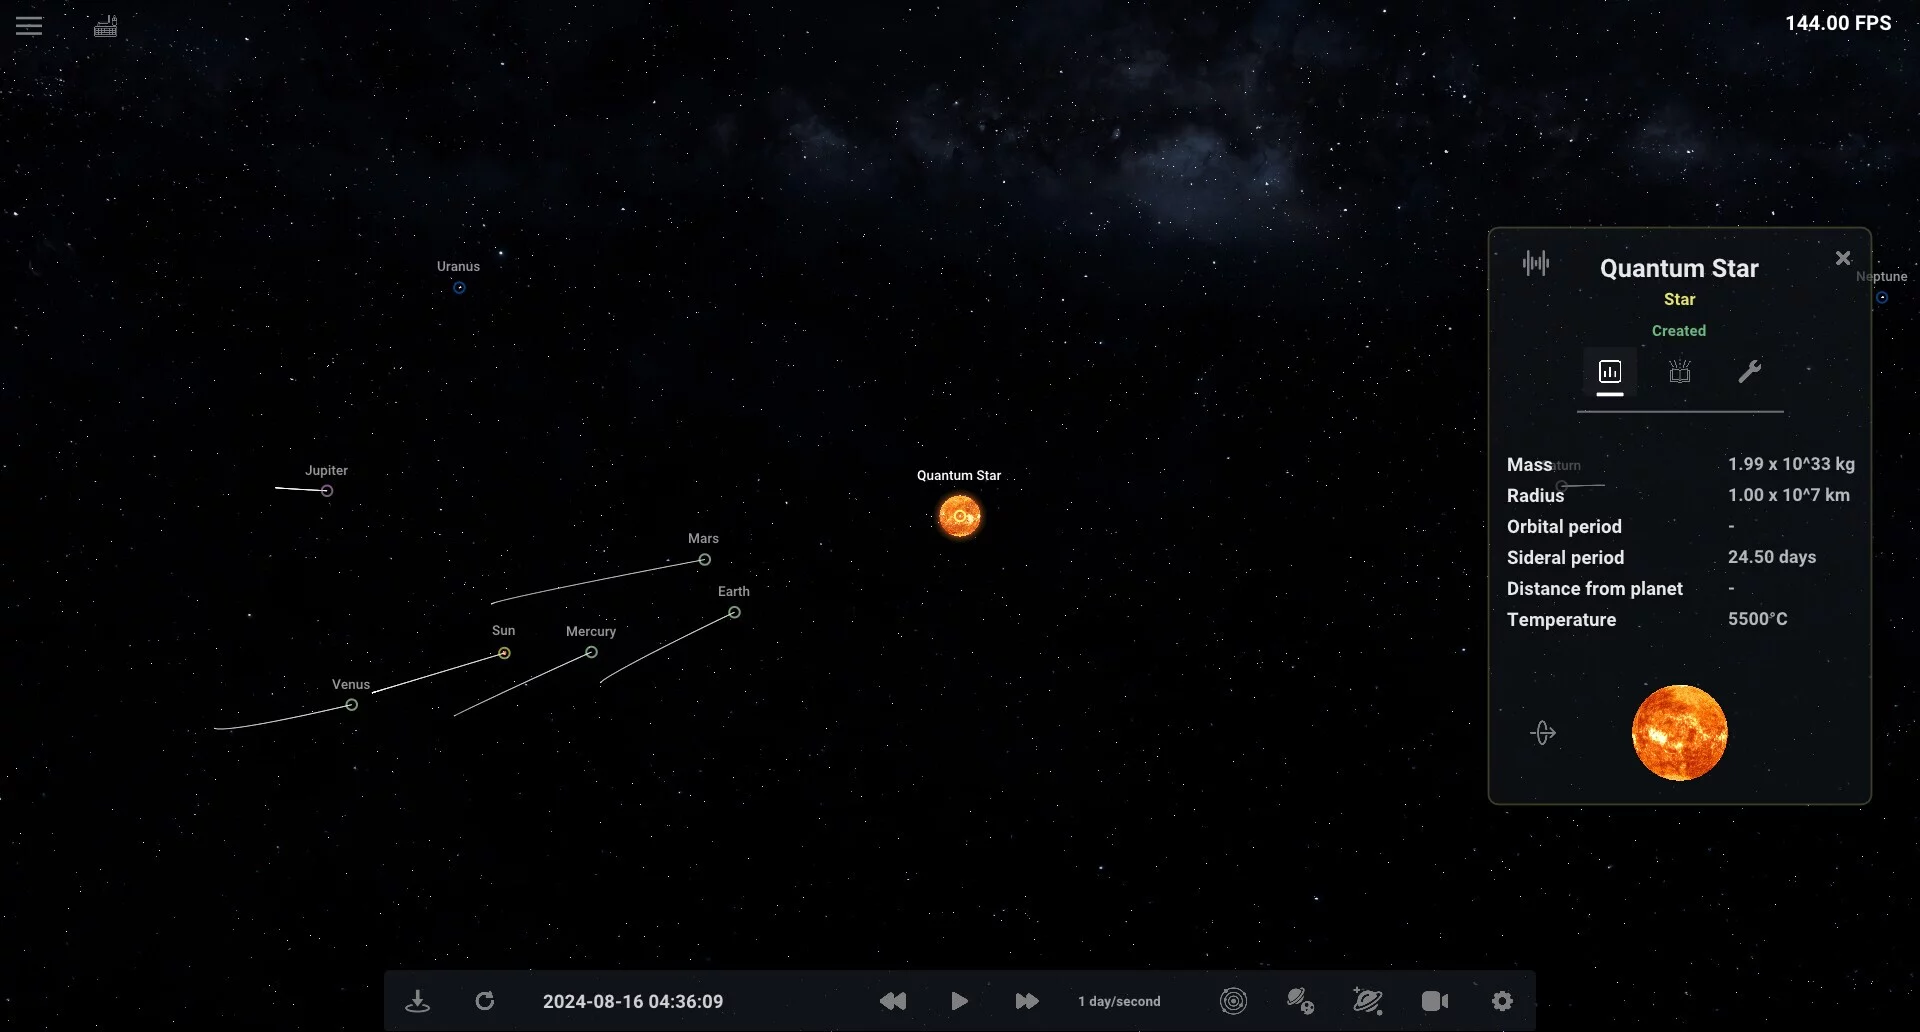Select the Jupiter marker
The height and width of the screenshot is (1032, 1920).
click(327, 491)
